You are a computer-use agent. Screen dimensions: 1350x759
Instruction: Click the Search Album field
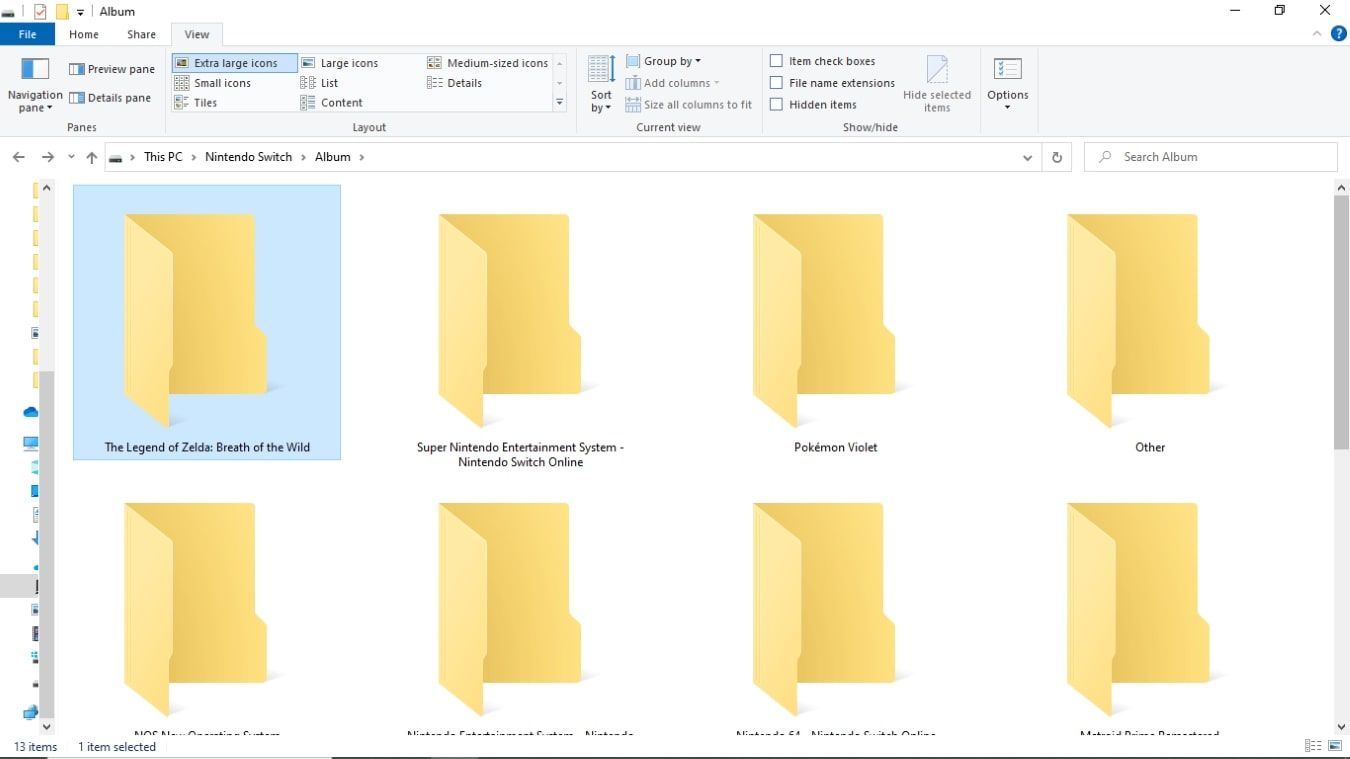pos(1210,157)
